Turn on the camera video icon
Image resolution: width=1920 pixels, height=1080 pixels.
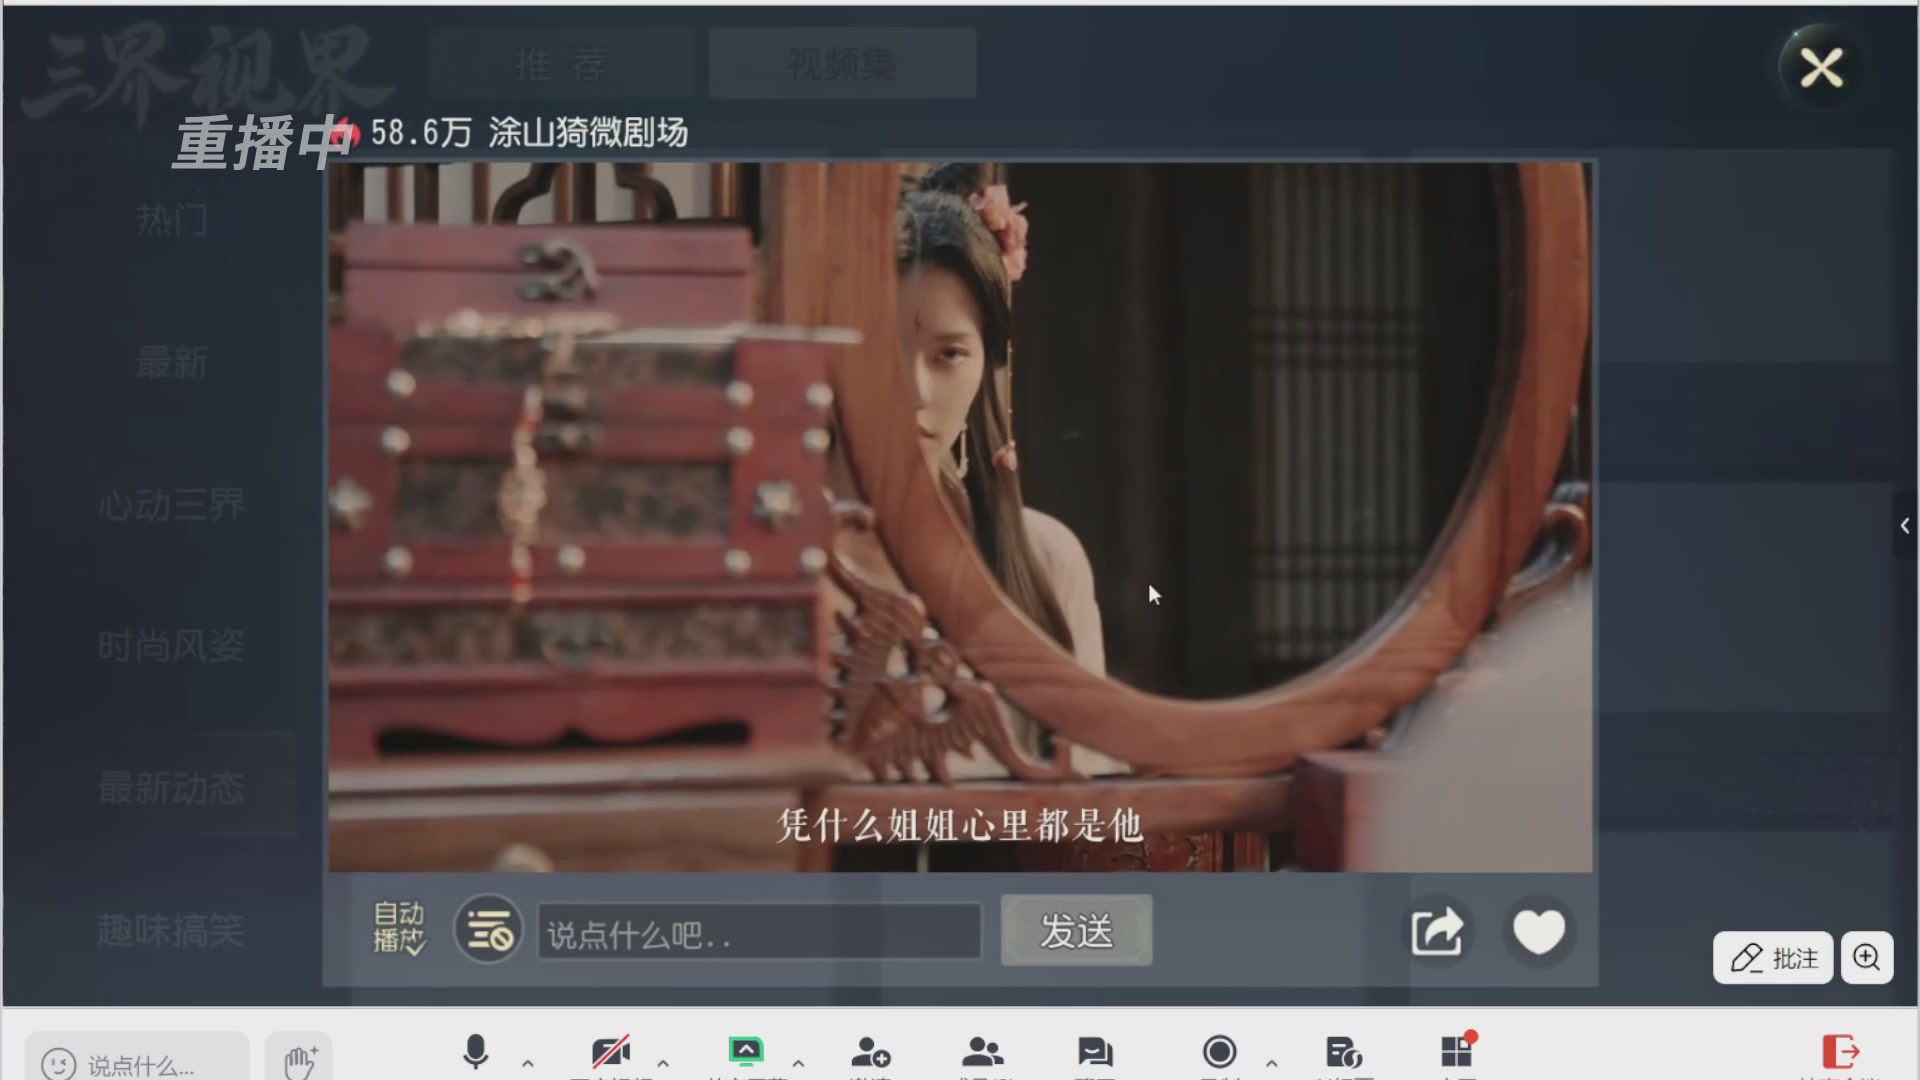[610, 1052]
